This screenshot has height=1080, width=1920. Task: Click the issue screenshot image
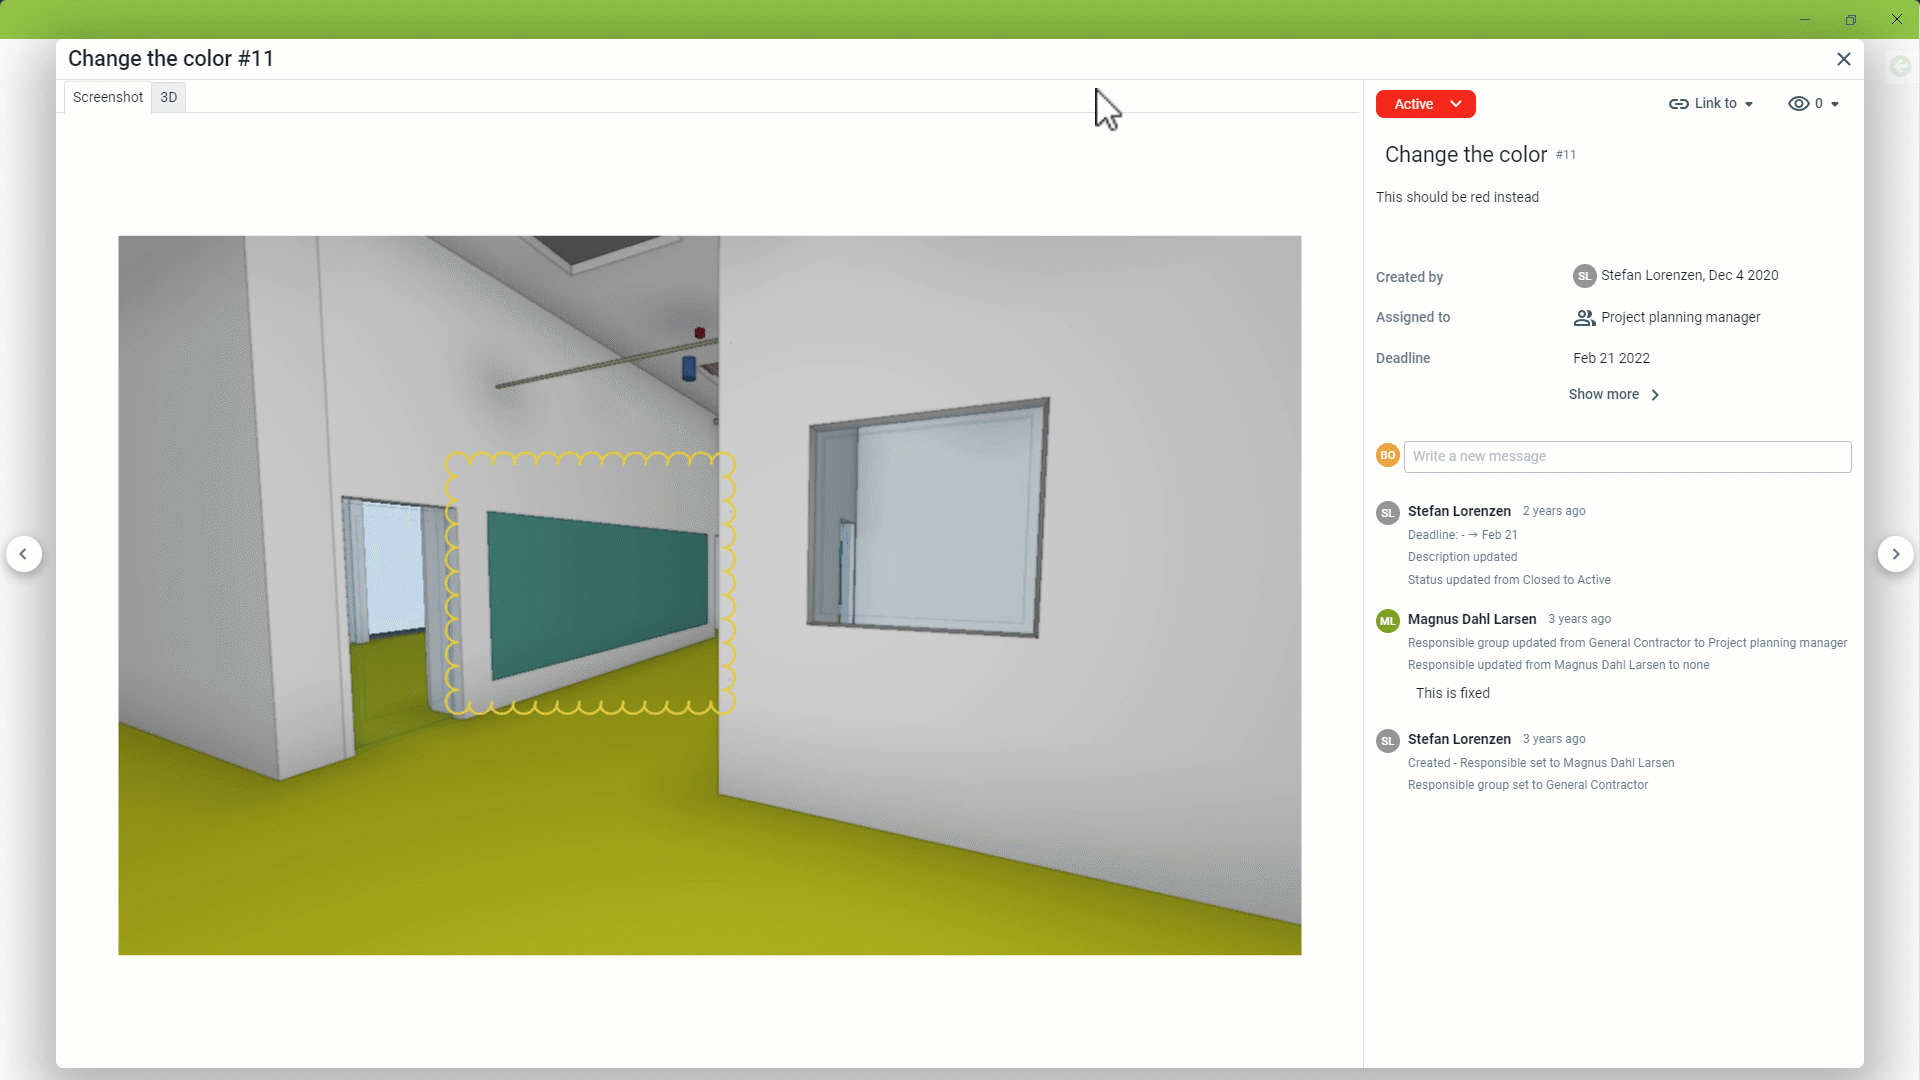pos(709,595)
